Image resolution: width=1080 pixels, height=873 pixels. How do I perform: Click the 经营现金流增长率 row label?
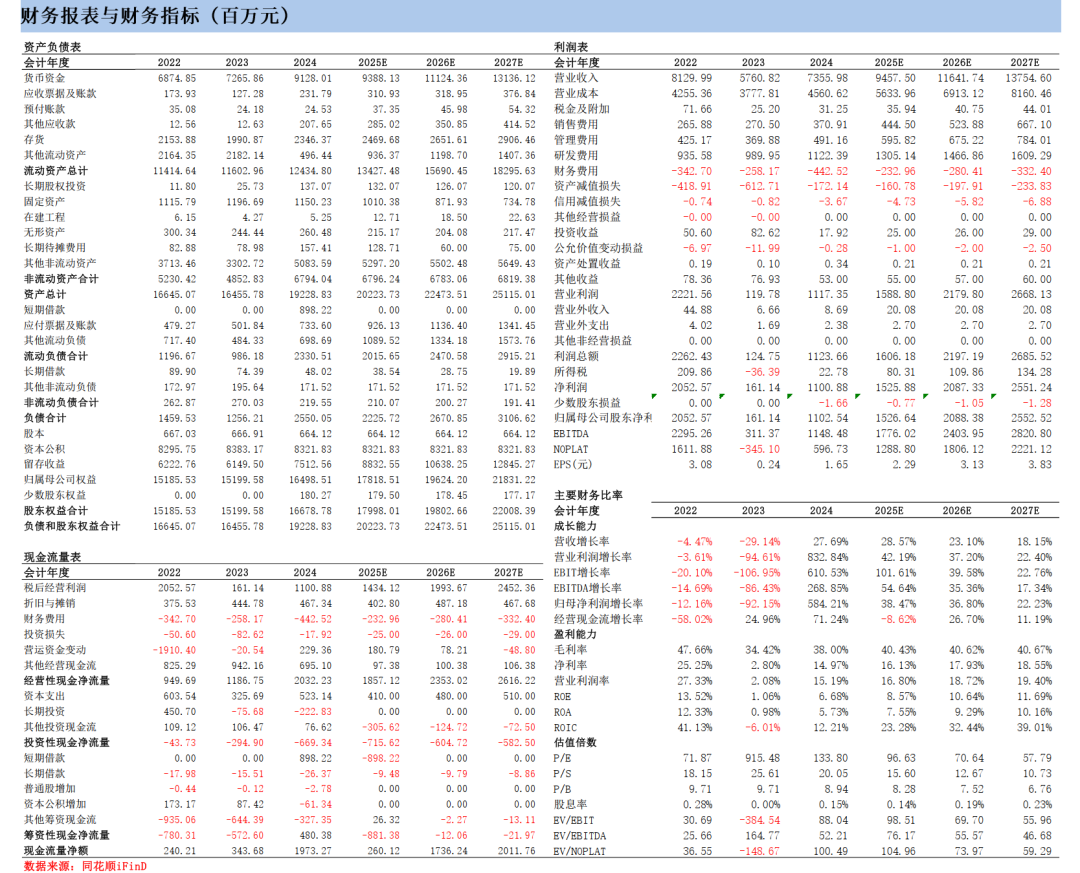tap(598, 619)
